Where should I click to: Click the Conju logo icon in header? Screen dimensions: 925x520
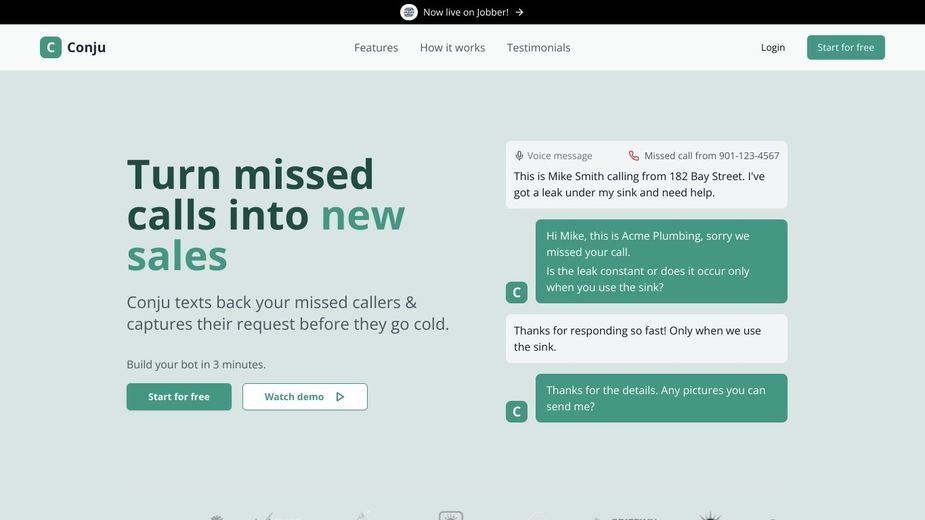pos(51,47)
